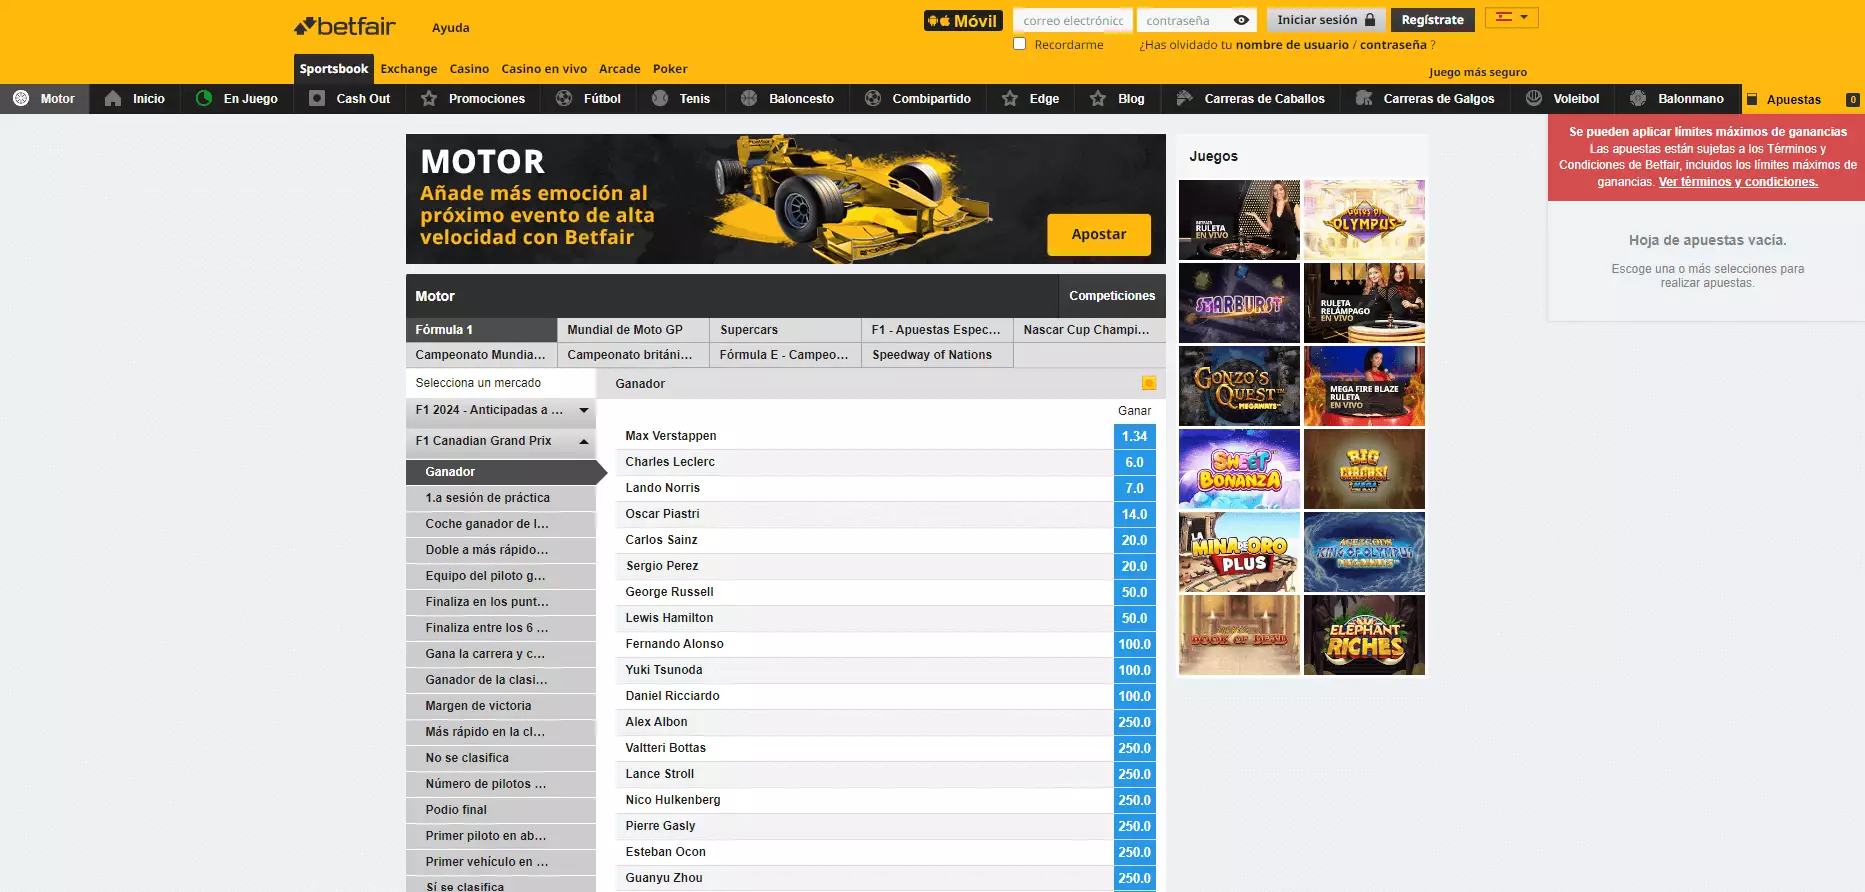Click the Iniciar sesión button

tap(1326, 20)
